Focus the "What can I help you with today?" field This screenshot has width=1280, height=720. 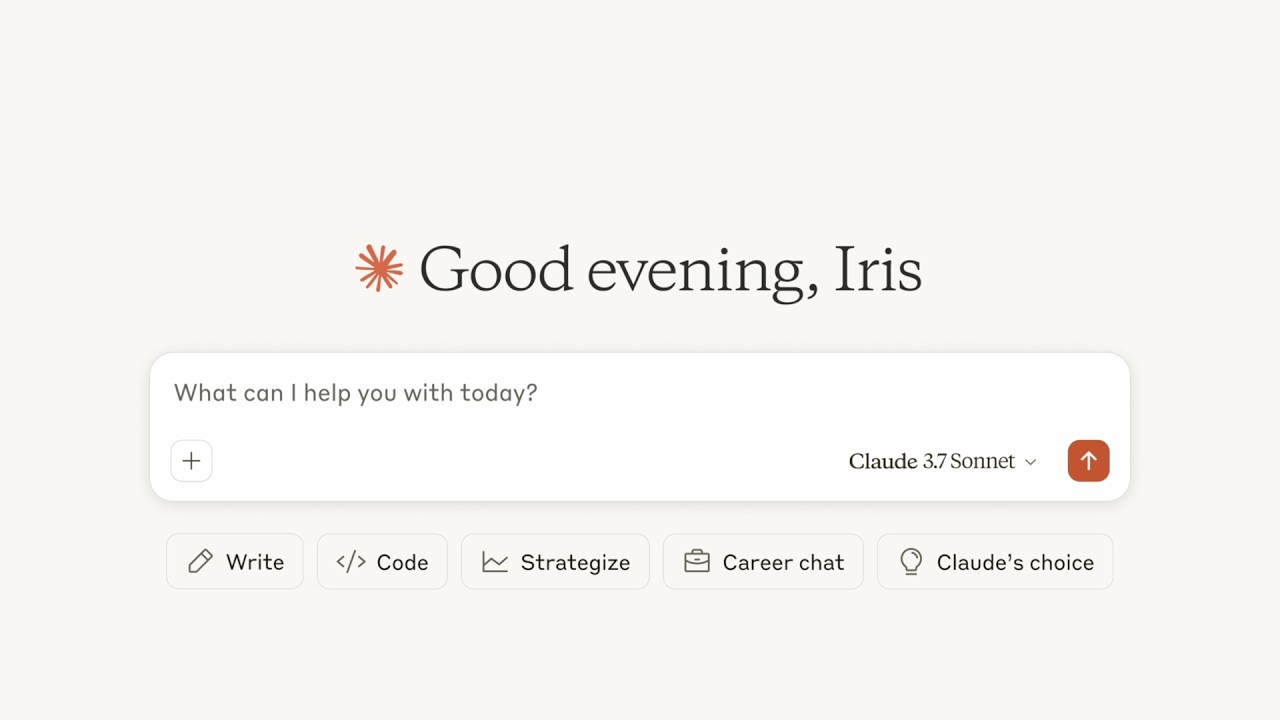point(356,392)
